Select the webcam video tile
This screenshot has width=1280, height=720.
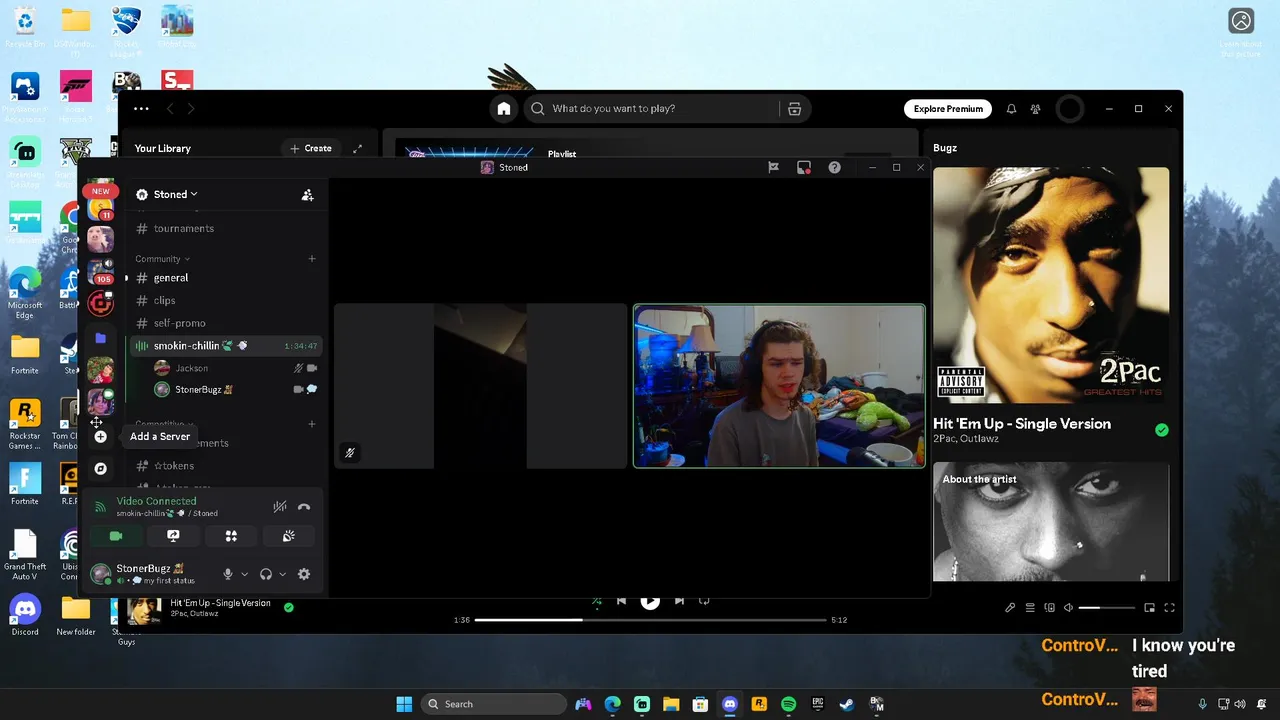tap(779, 386)
